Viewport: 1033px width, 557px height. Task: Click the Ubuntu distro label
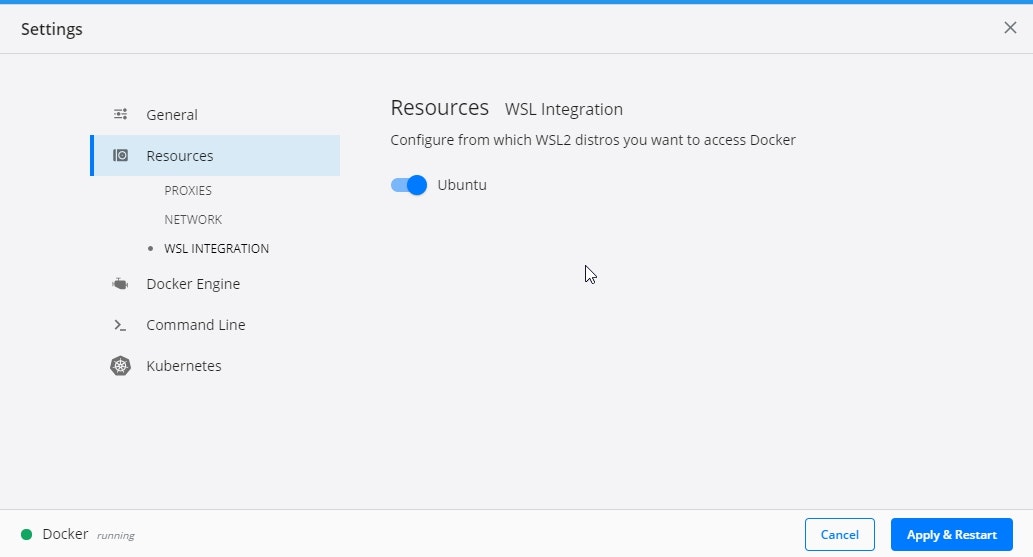point(462,185)
